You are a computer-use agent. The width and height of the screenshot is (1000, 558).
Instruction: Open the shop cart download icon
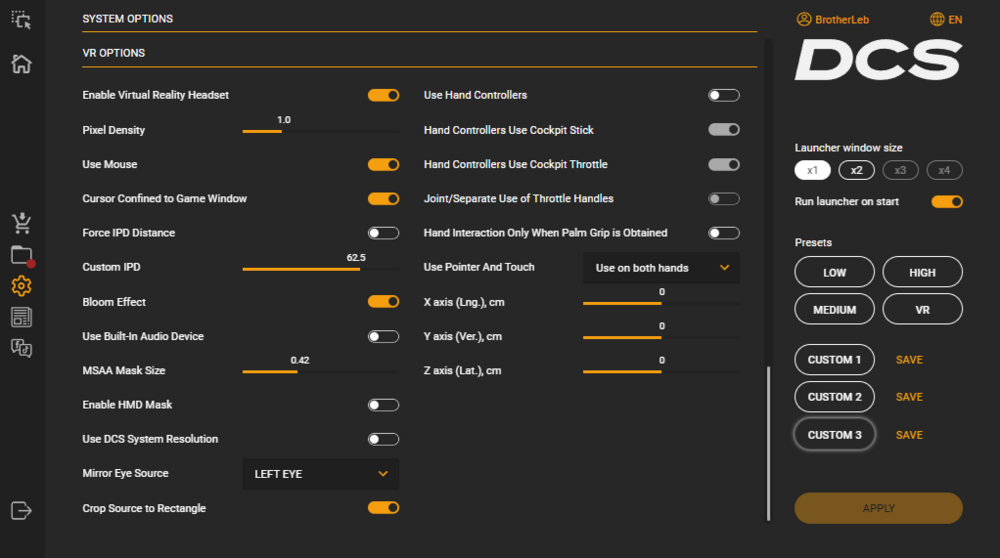[21, 222]
